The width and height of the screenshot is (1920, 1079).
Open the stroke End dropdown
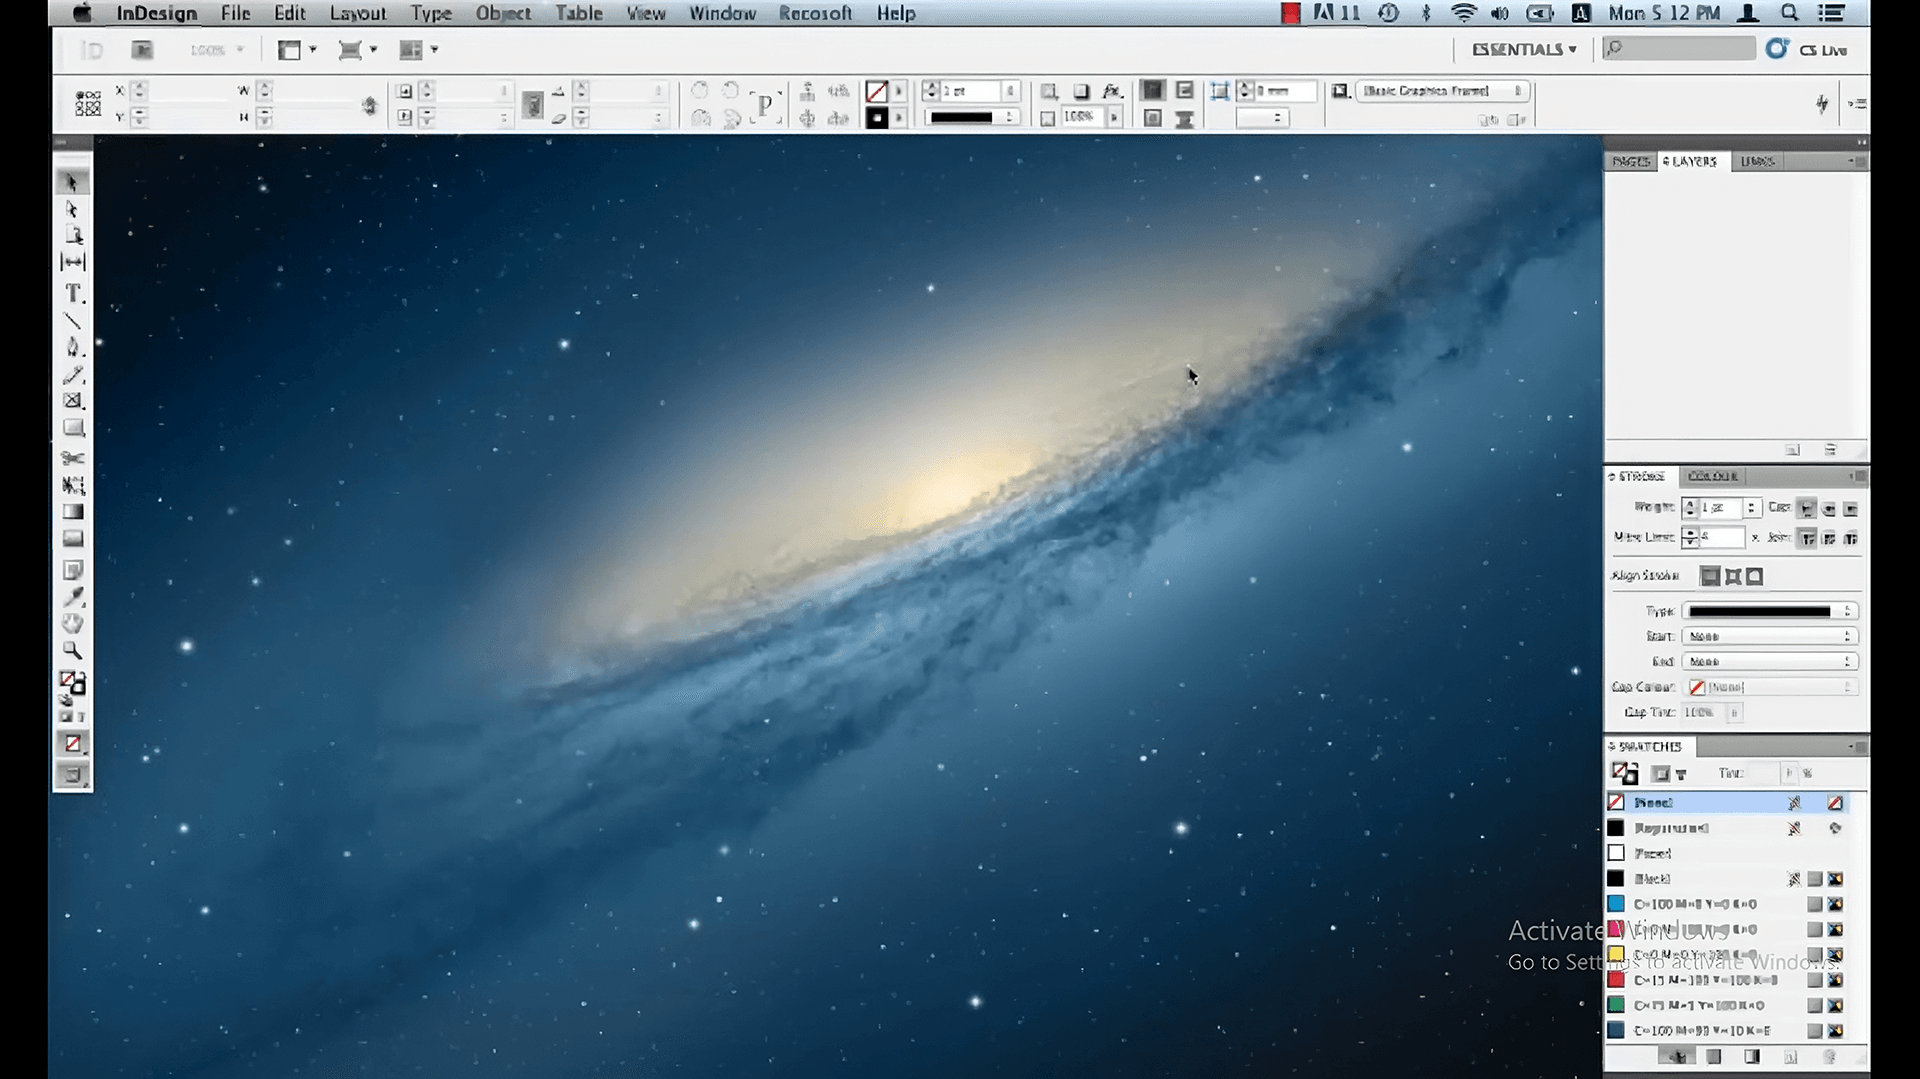click(x=1769, y=662)
